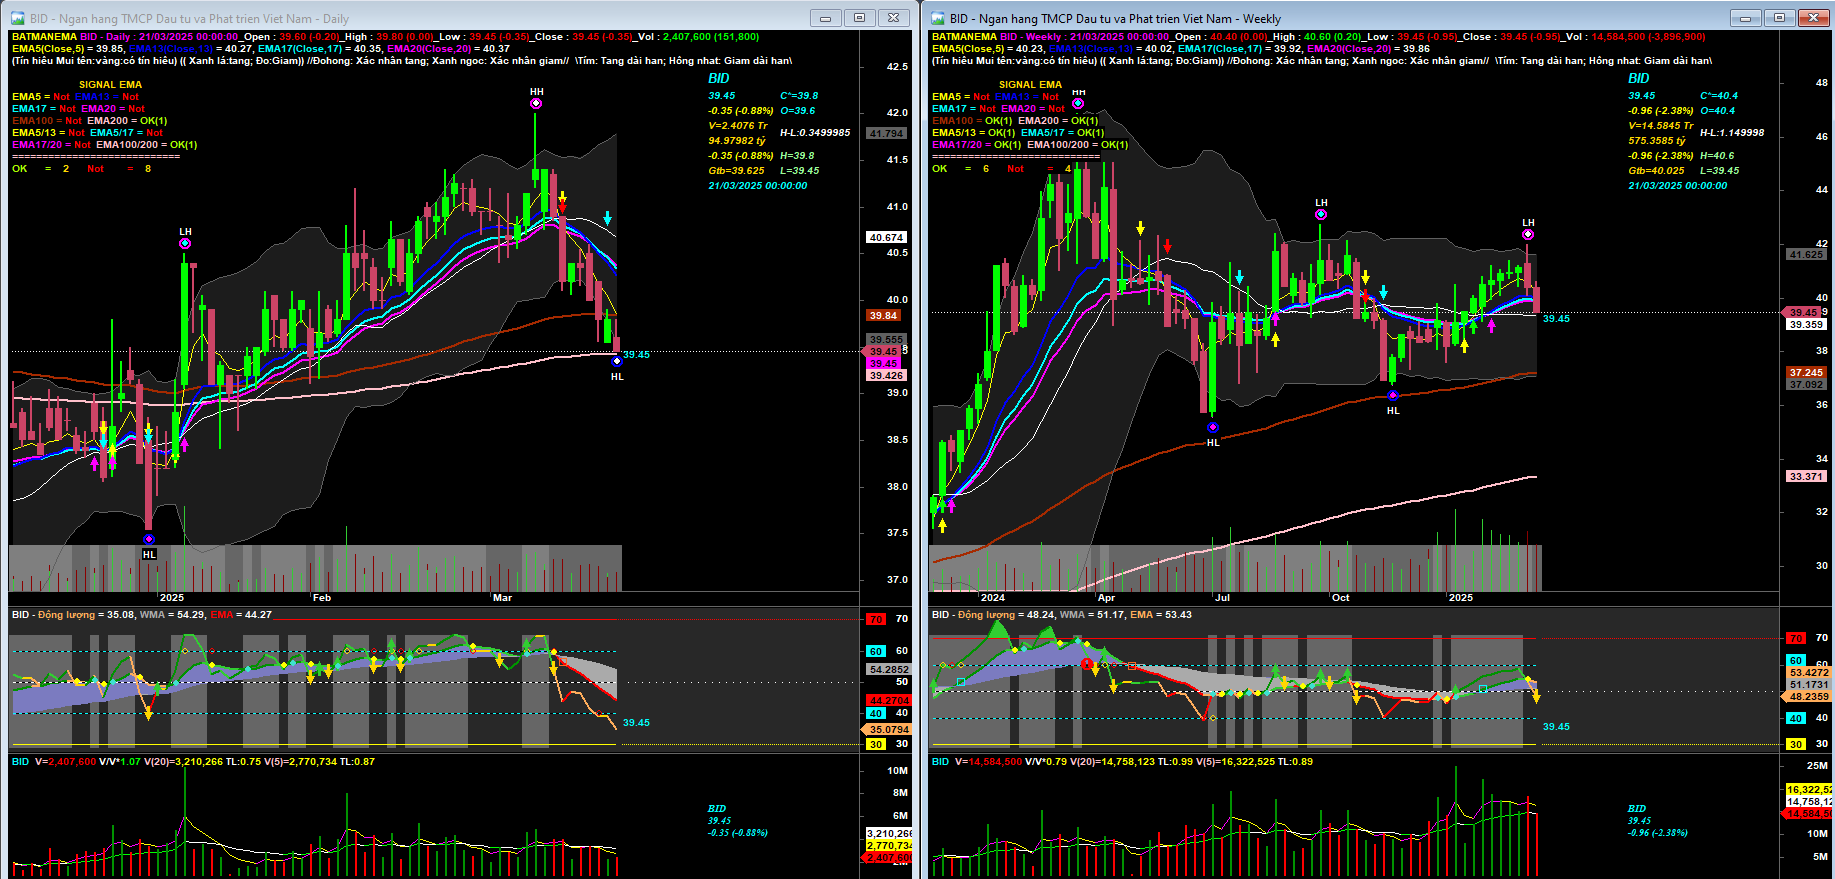The width and height of the screenshot is (1835, 879).
Task: Click the Gtb=40.025 value in Weekly info block
Action: click(1656, 171)
